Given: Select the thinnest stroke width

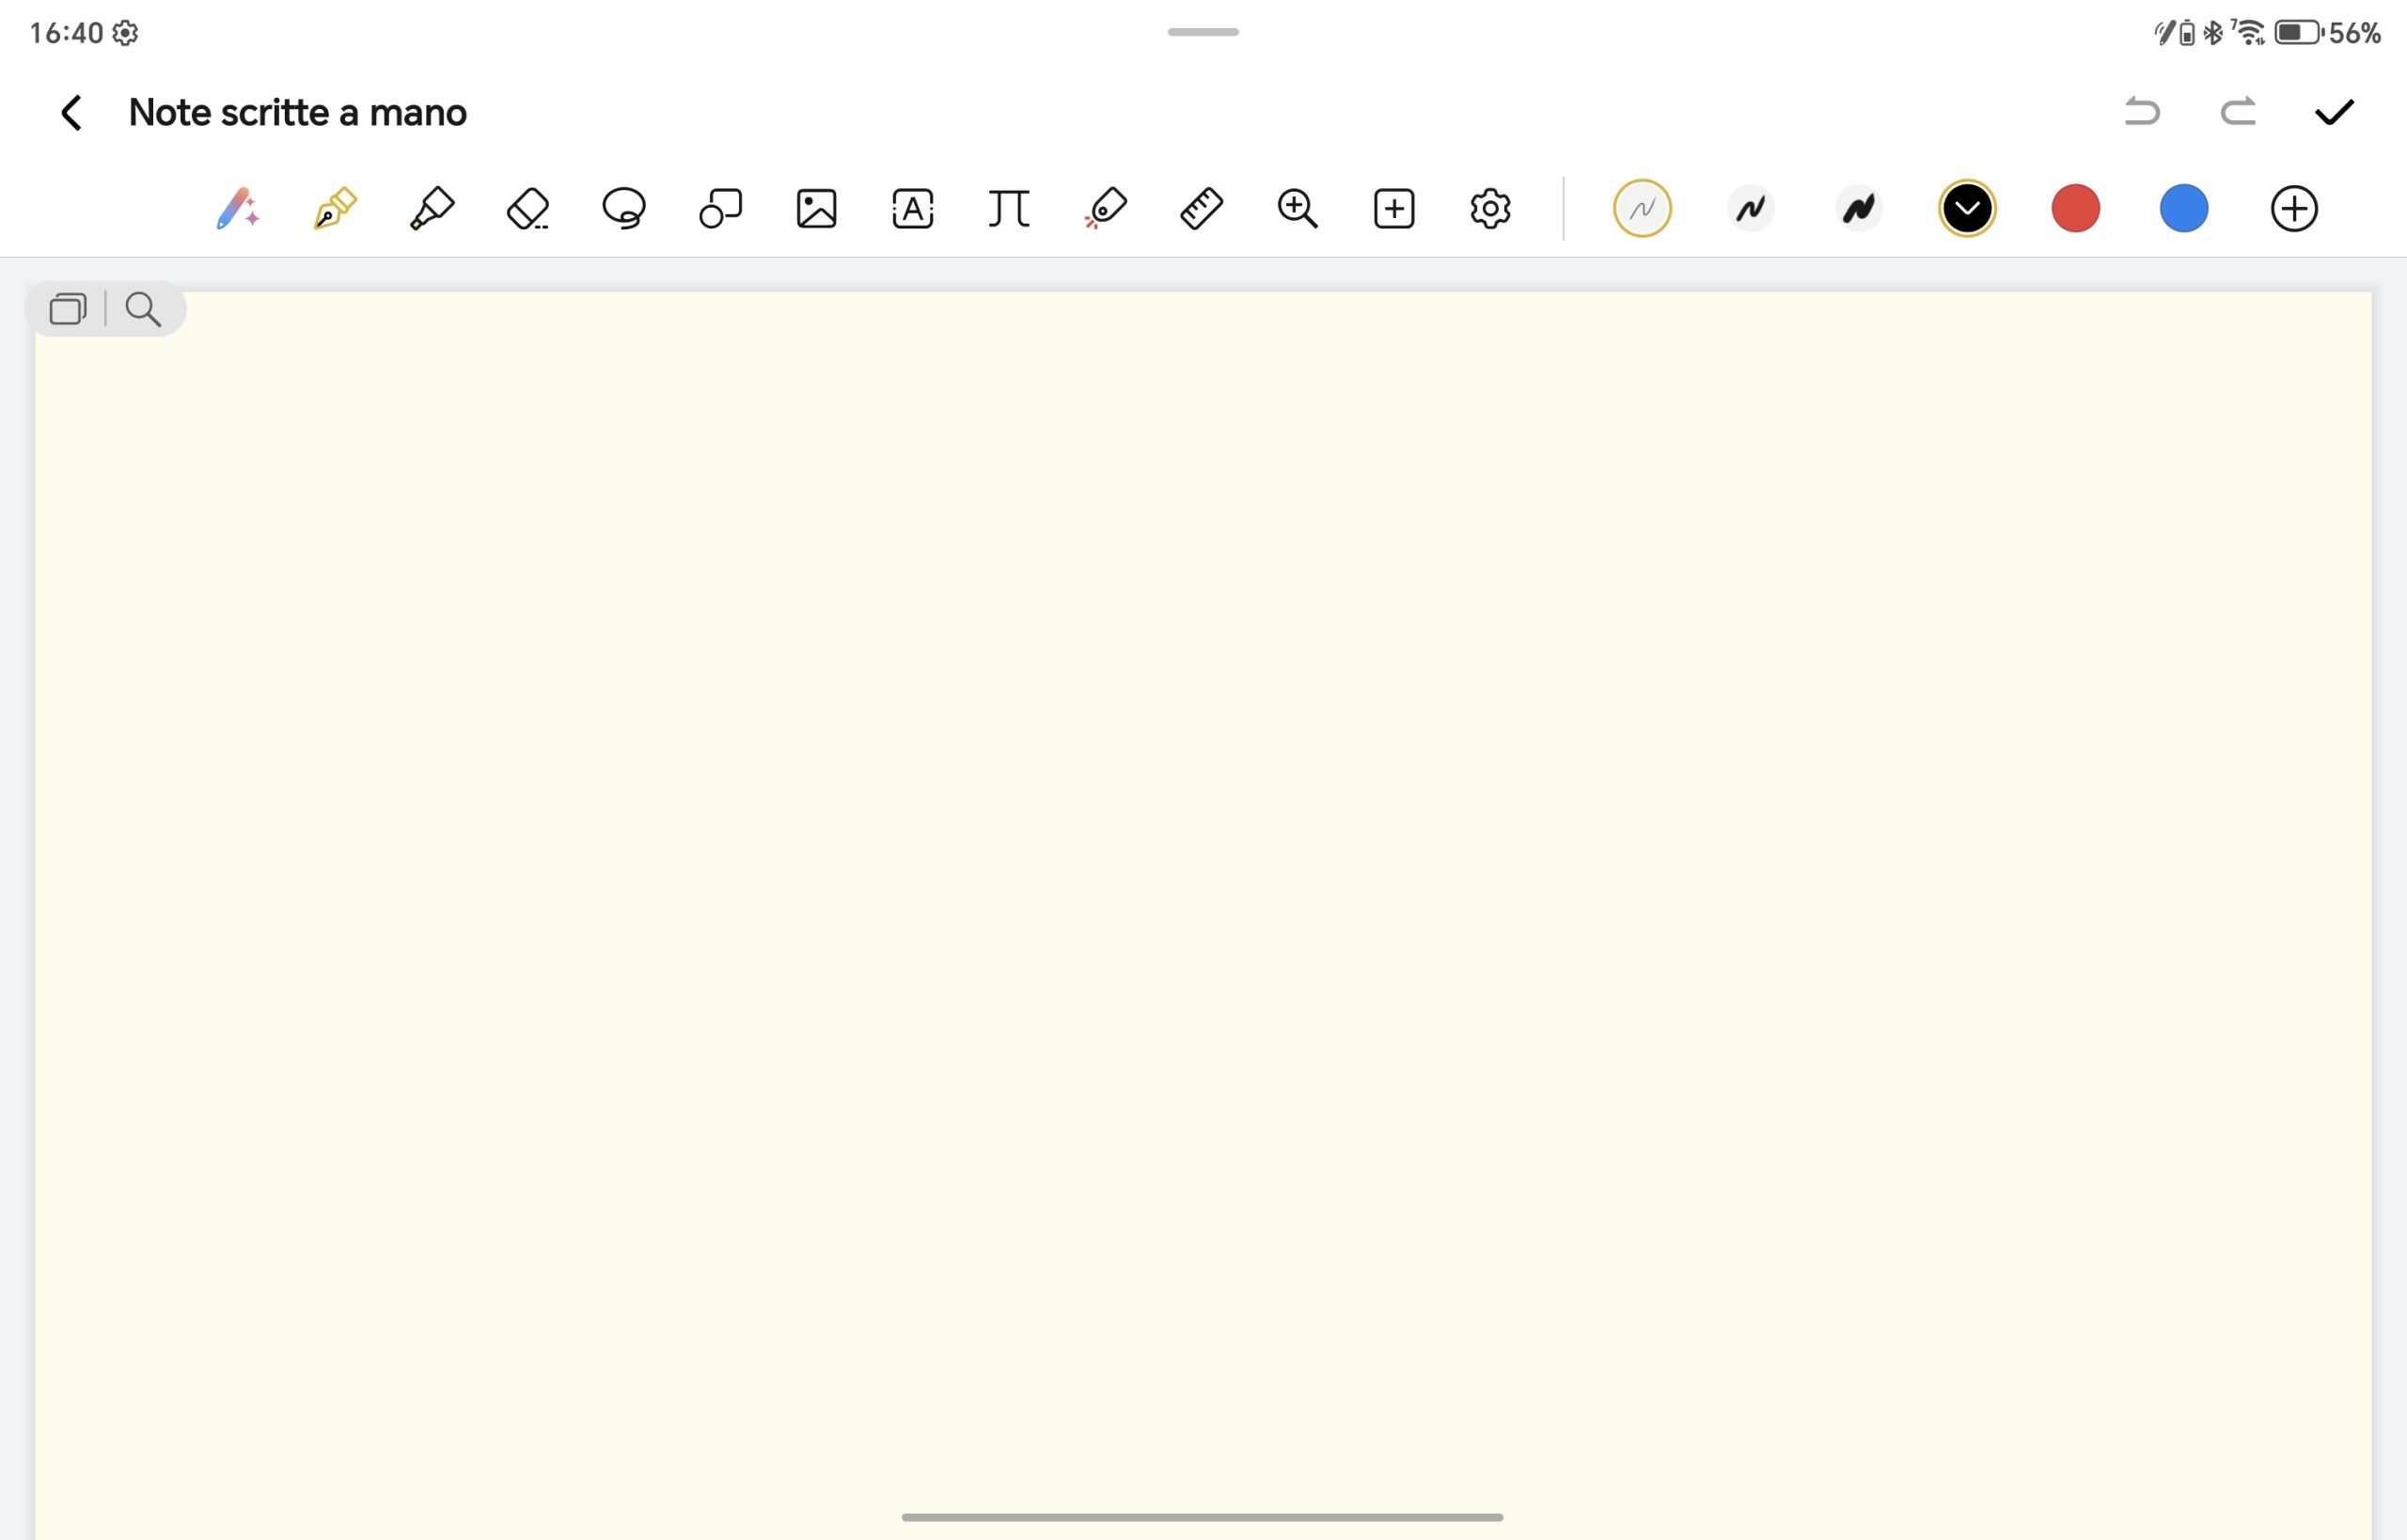Looking at the screenshot, I should click(x=1642, y=208).
